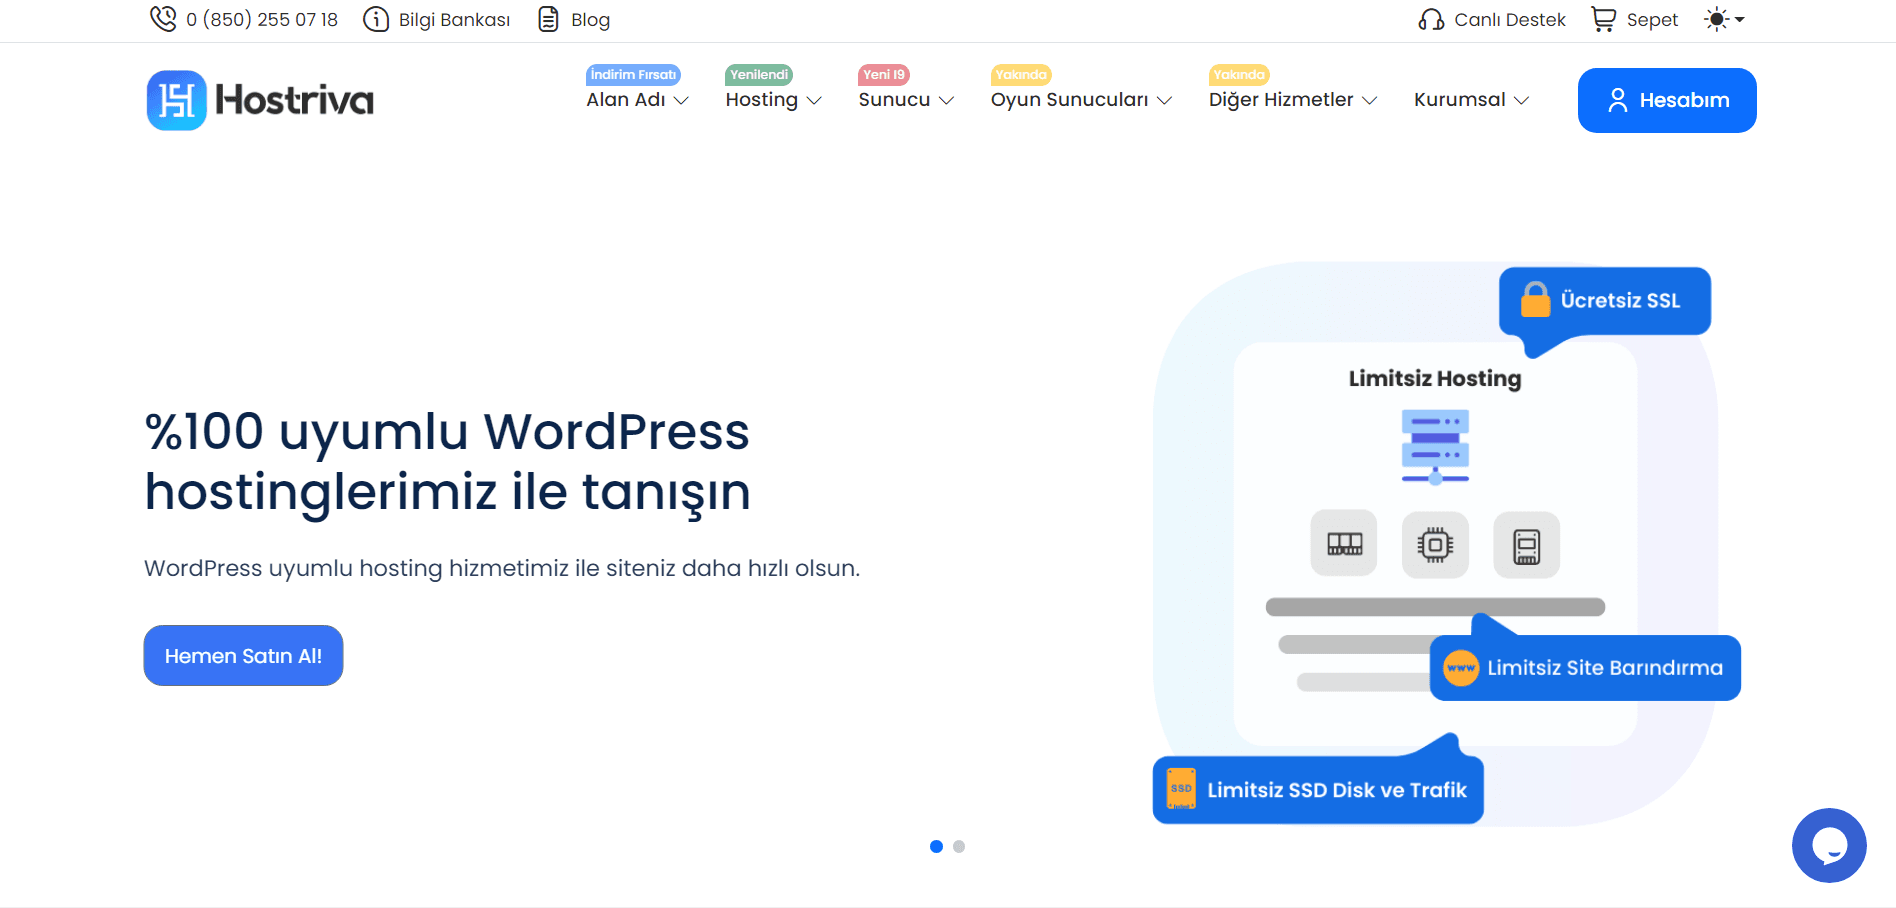The width and height of the screenshot is (1896, 908).
Task: Click the user icon in the Hesabım button
Action: point(1617,100)
